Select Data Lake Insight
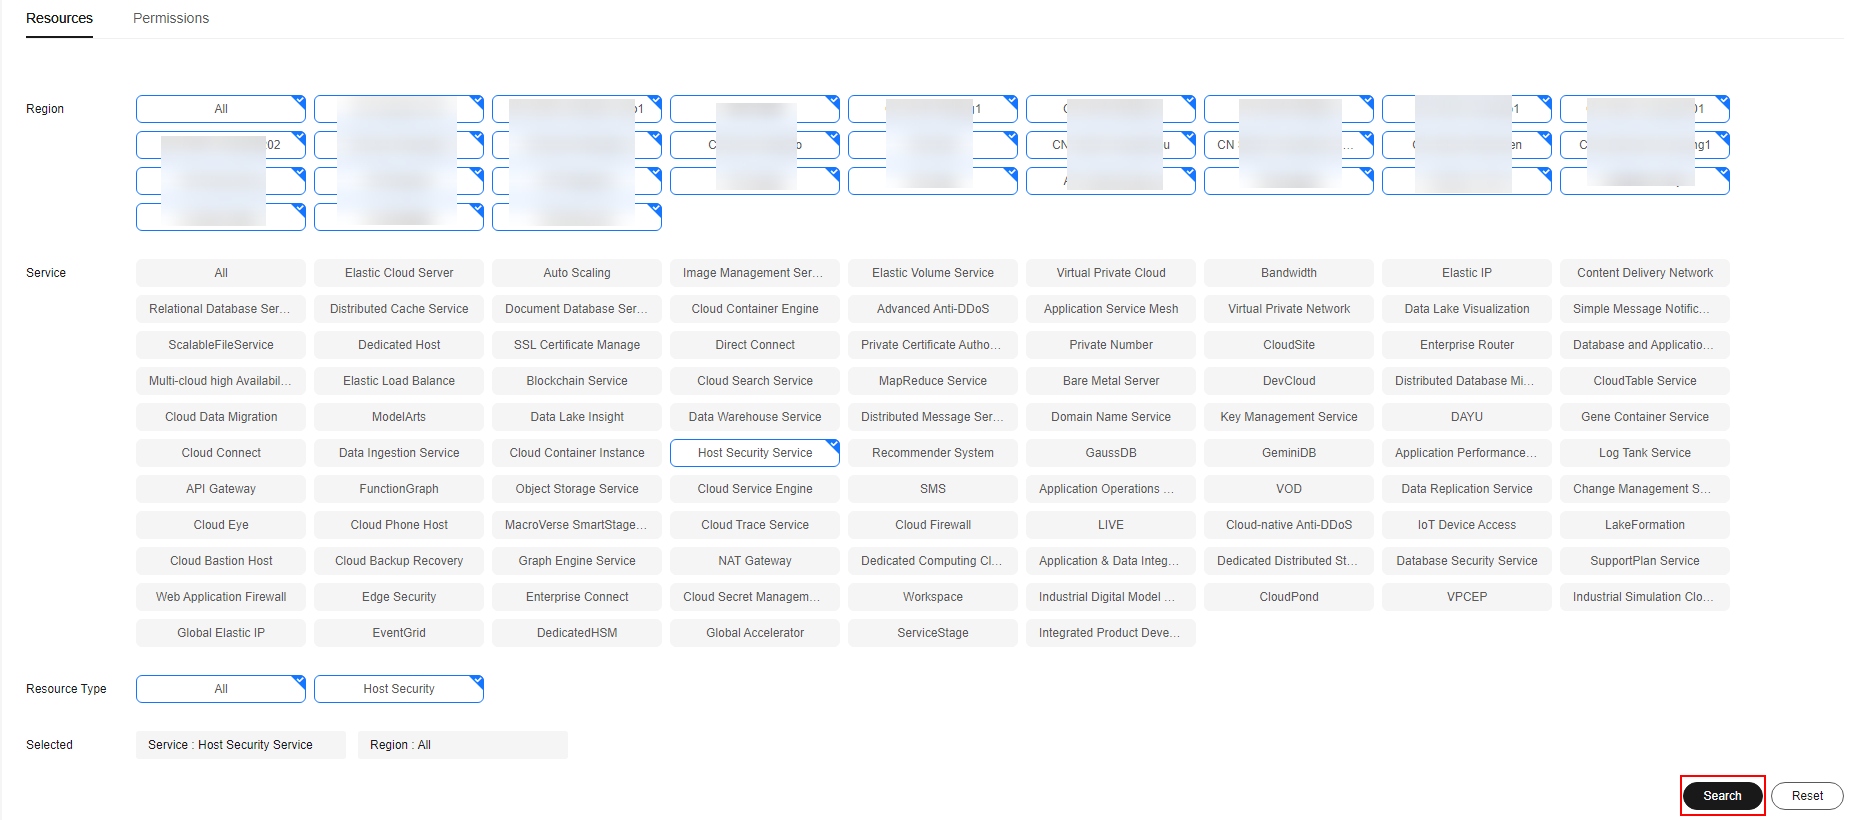This screenshot has width=1865, height=820. coord(577,417)
